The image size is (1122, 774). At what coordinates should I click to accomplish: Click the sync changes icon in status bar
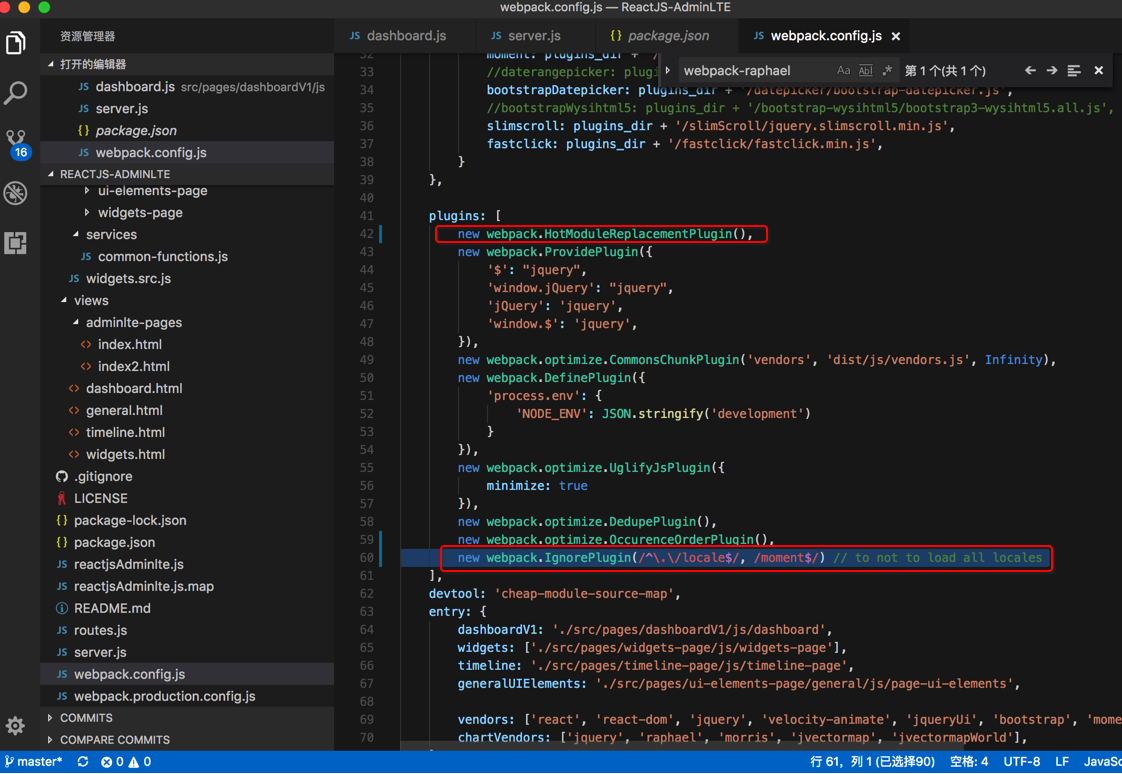(x=83, y=762)
